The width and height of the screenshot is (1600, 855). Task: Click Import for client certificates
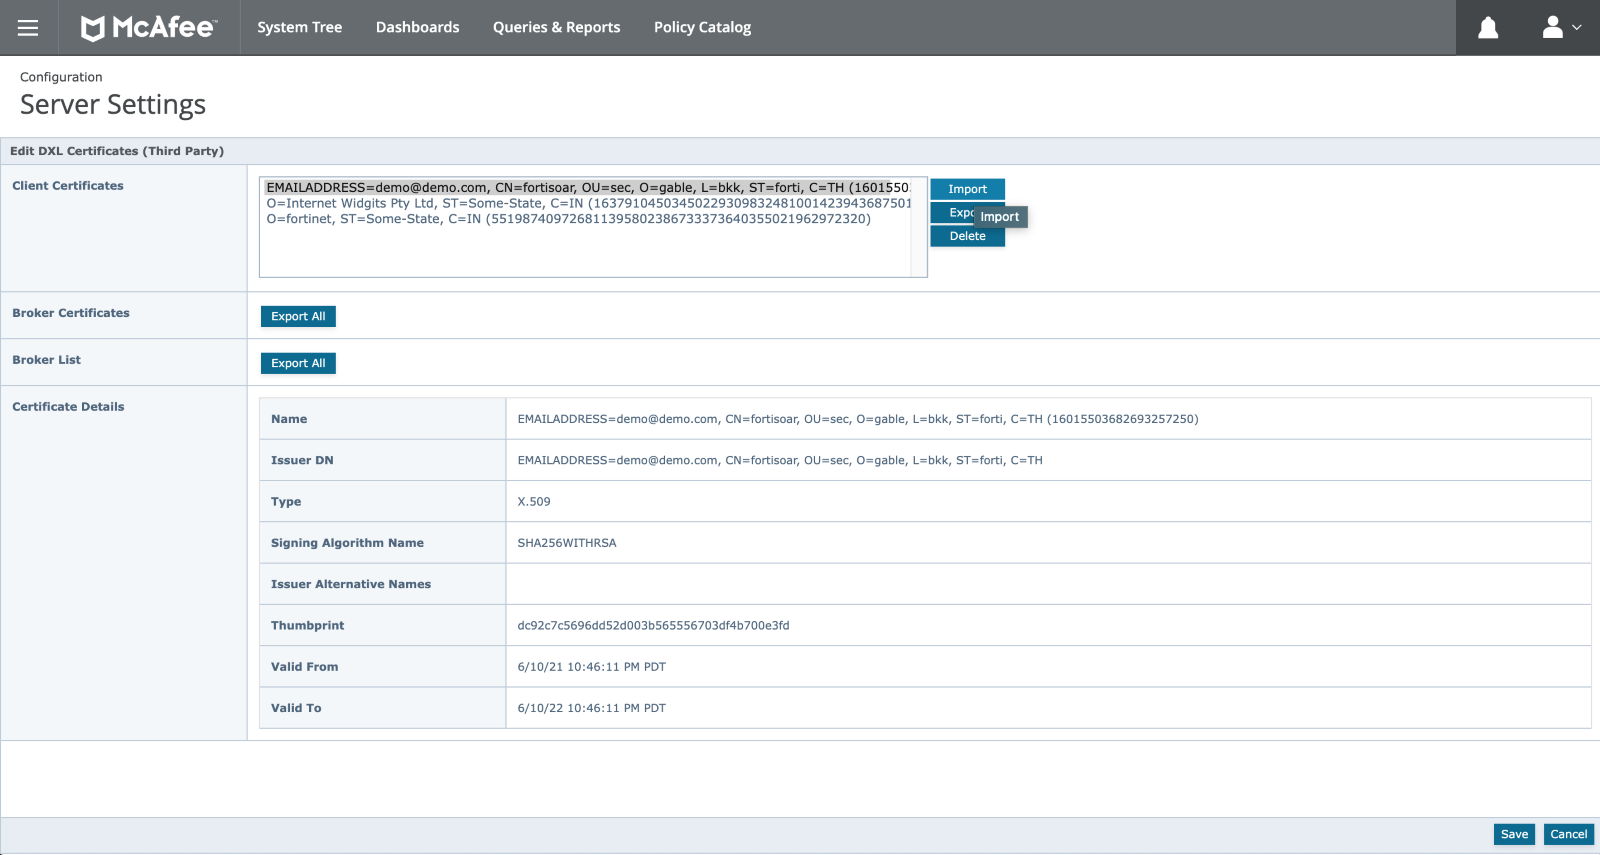(967, 189)
